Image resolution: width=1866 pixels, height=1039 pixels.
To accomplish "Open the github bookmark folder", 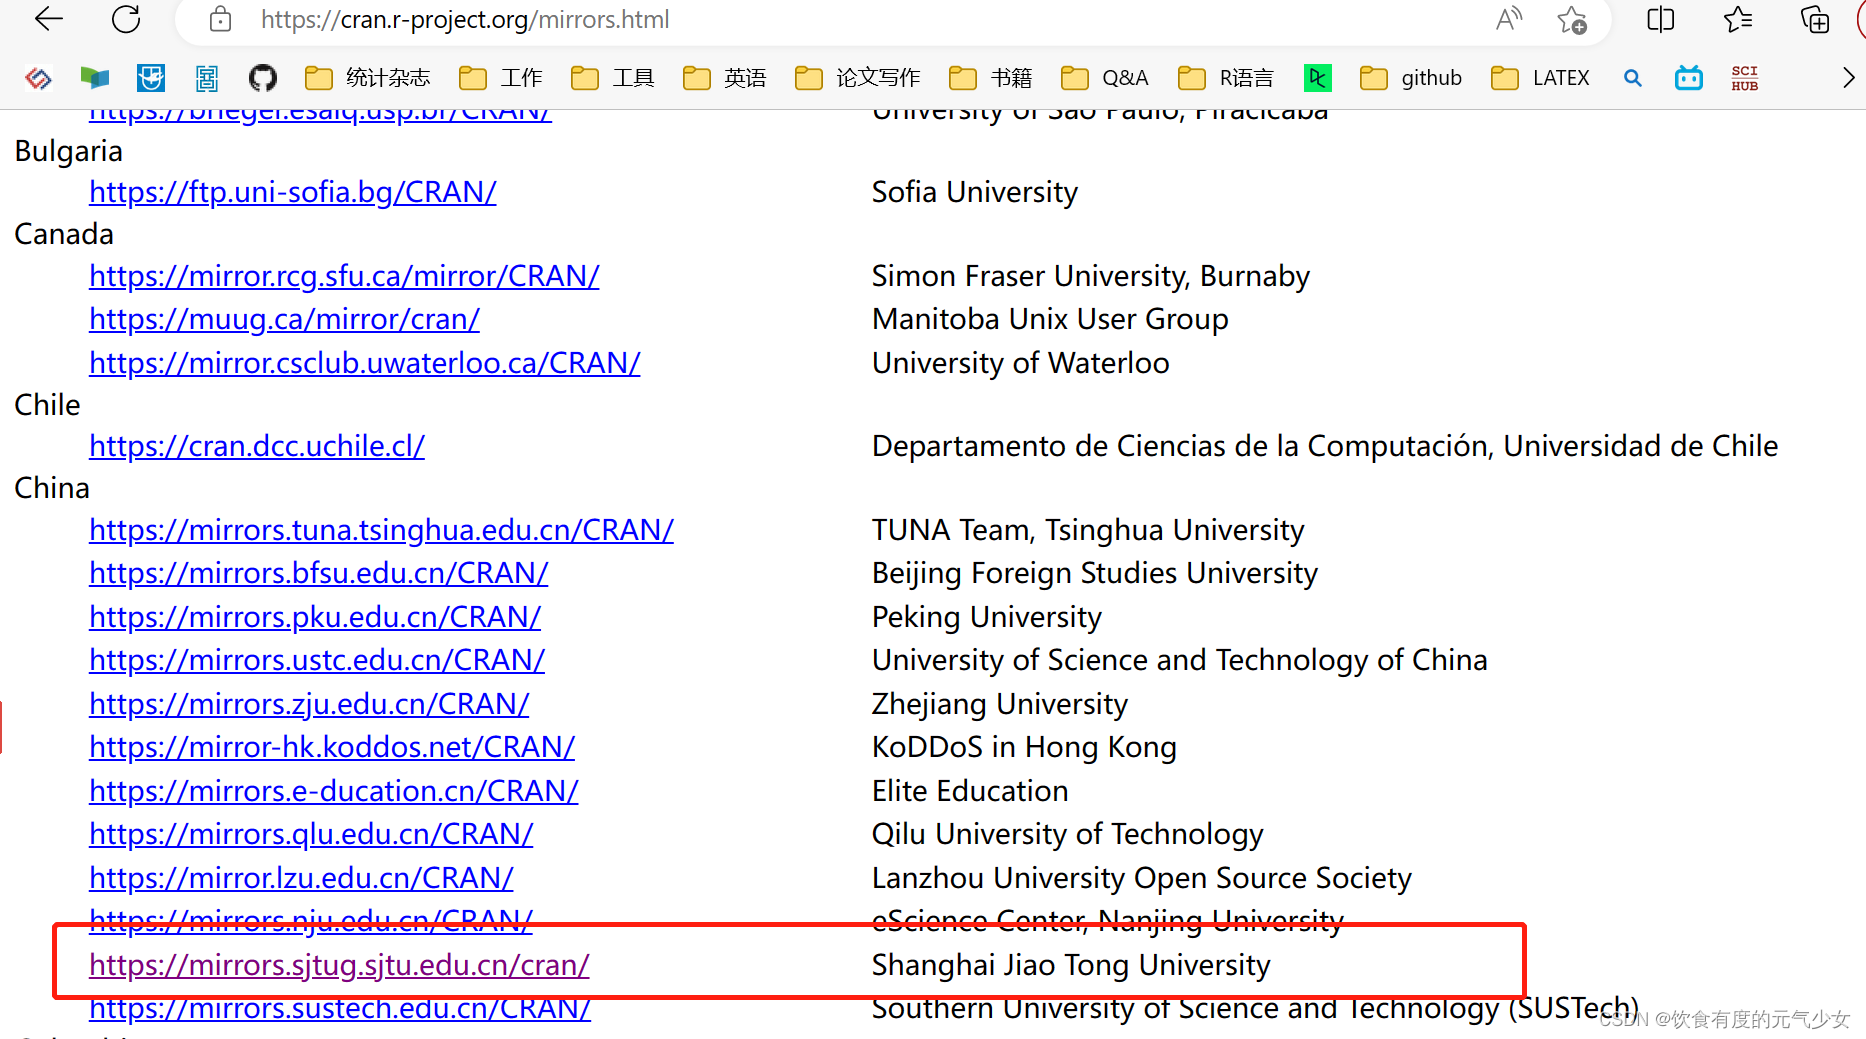I will (x=1411, y=78).
